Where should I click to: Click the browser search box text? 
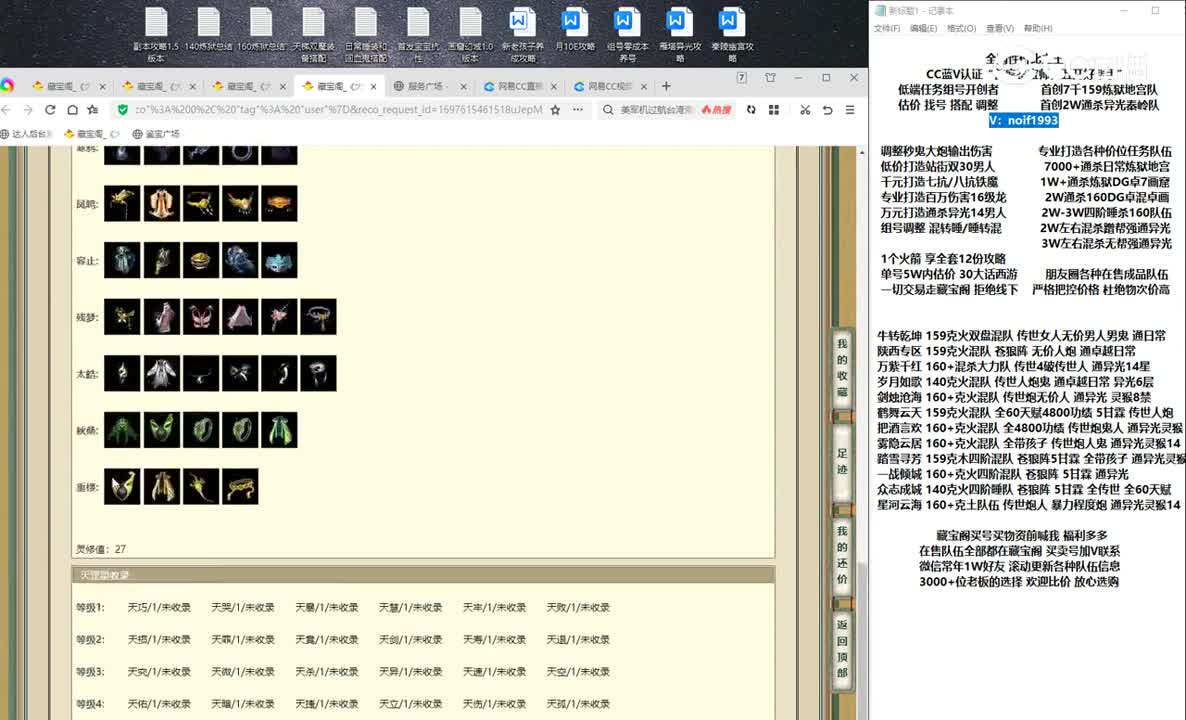[655, 110]
